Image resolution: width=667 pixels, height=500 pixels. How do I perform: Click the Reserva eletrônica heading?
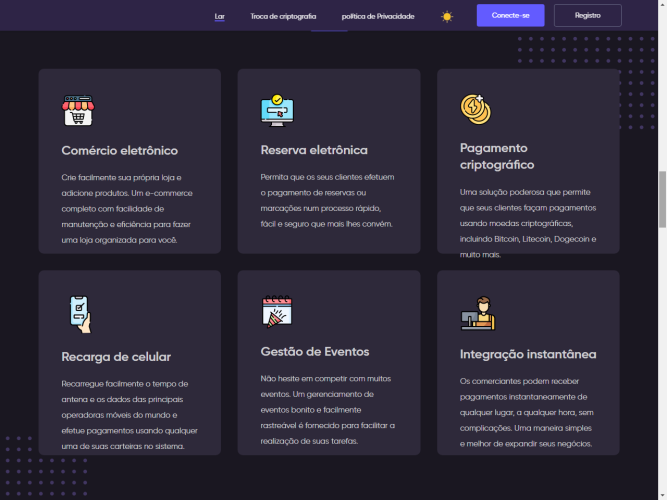click(314, 150)
